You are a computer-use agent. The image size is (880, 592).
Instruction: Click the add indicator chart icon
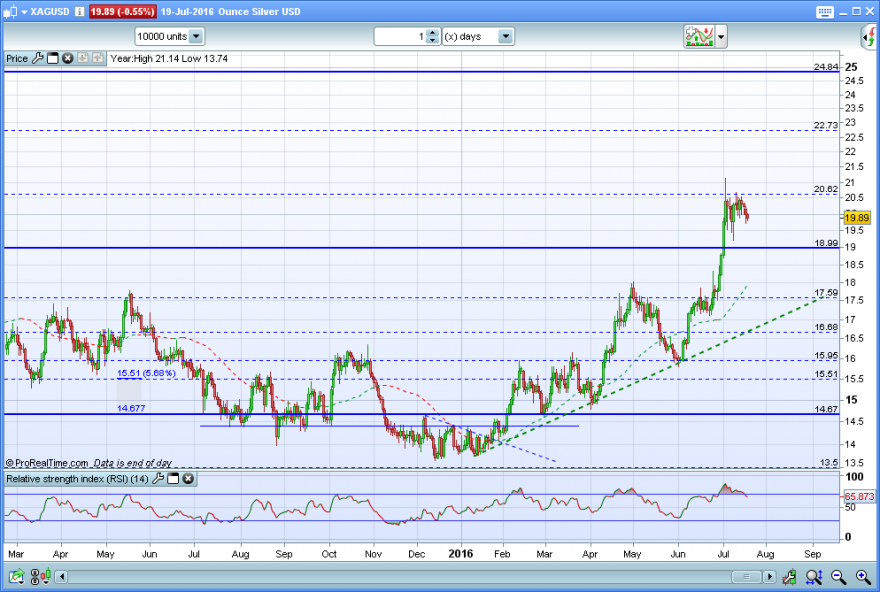(699, 36)
